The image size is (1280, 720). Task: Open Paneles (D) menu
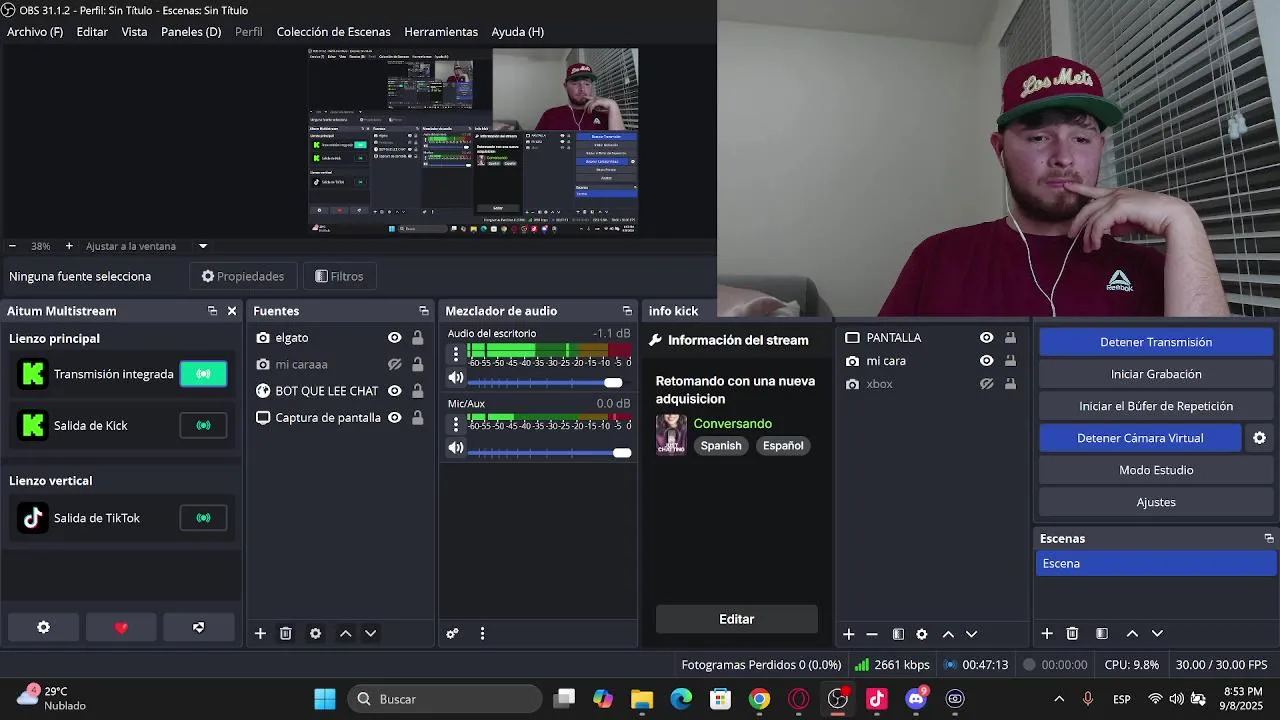click(191, 32)
